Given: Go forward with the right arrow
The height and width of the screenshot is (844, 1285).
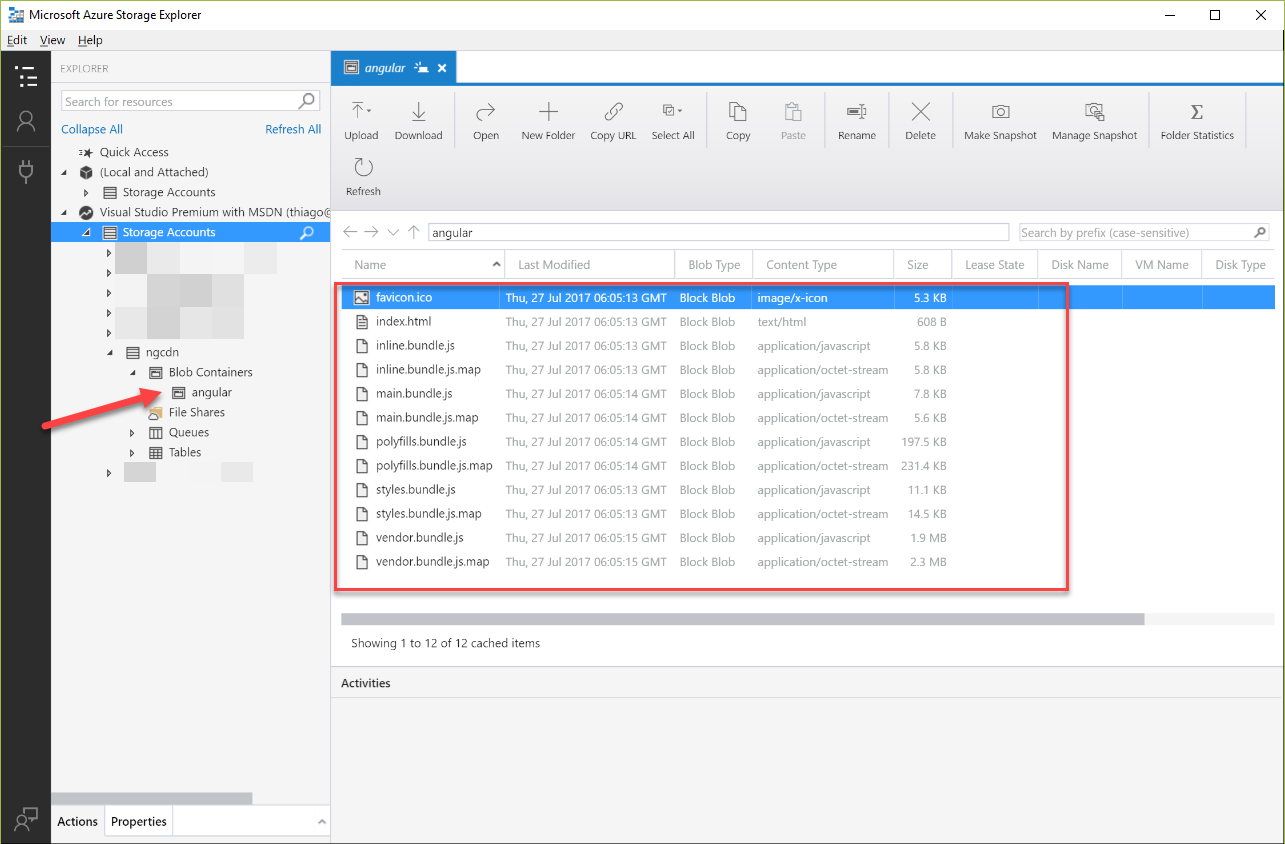Looking at the screenshot, I should (x=371, y=232).
